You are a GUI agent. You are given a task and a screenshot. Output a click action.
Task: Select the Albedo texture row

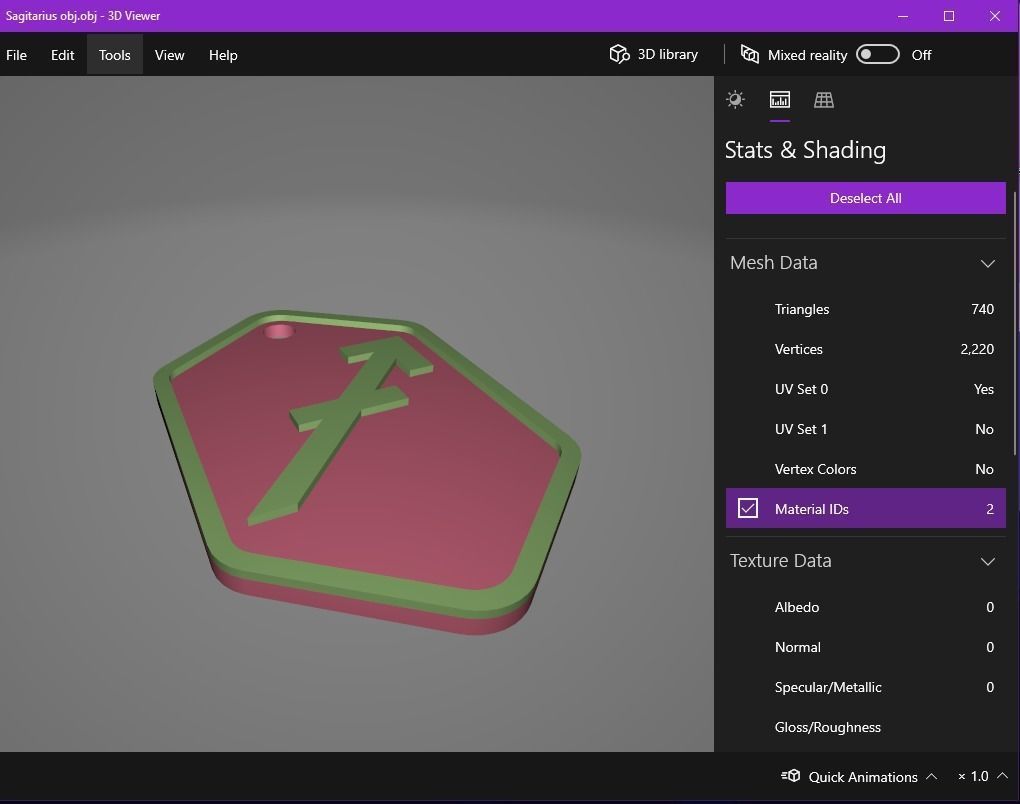[x=865, y=607]
